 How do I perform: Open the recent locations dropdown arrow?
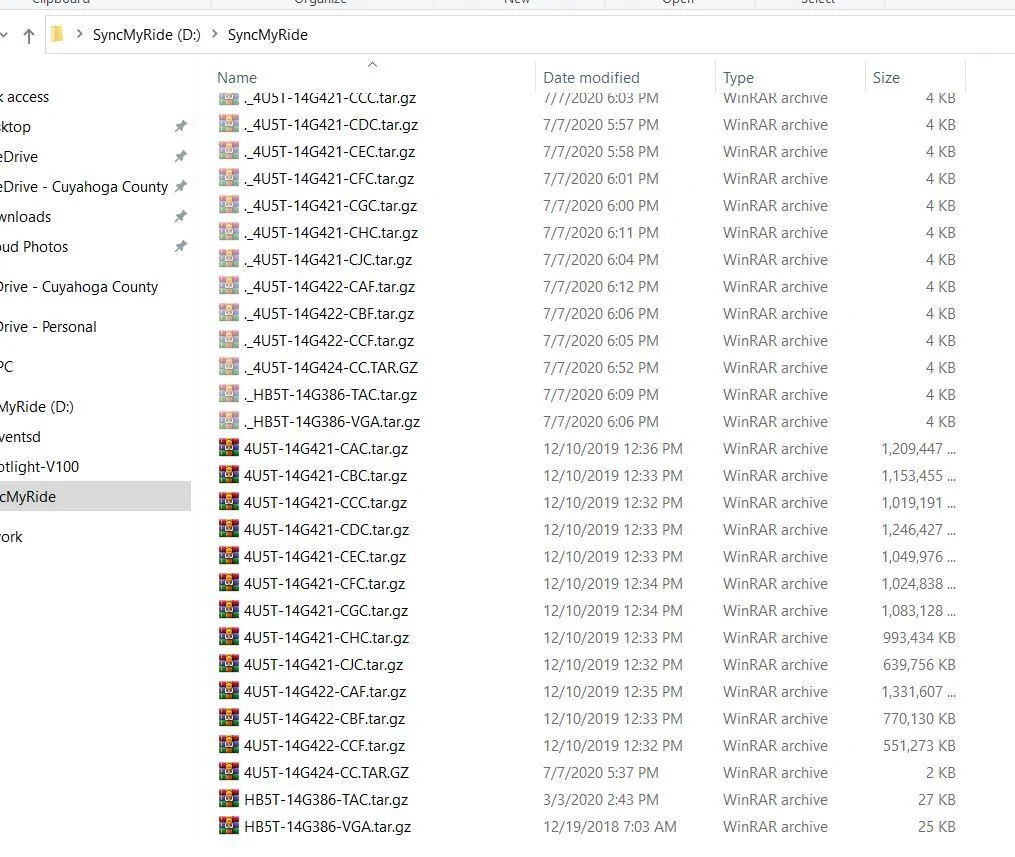(4, 35)
